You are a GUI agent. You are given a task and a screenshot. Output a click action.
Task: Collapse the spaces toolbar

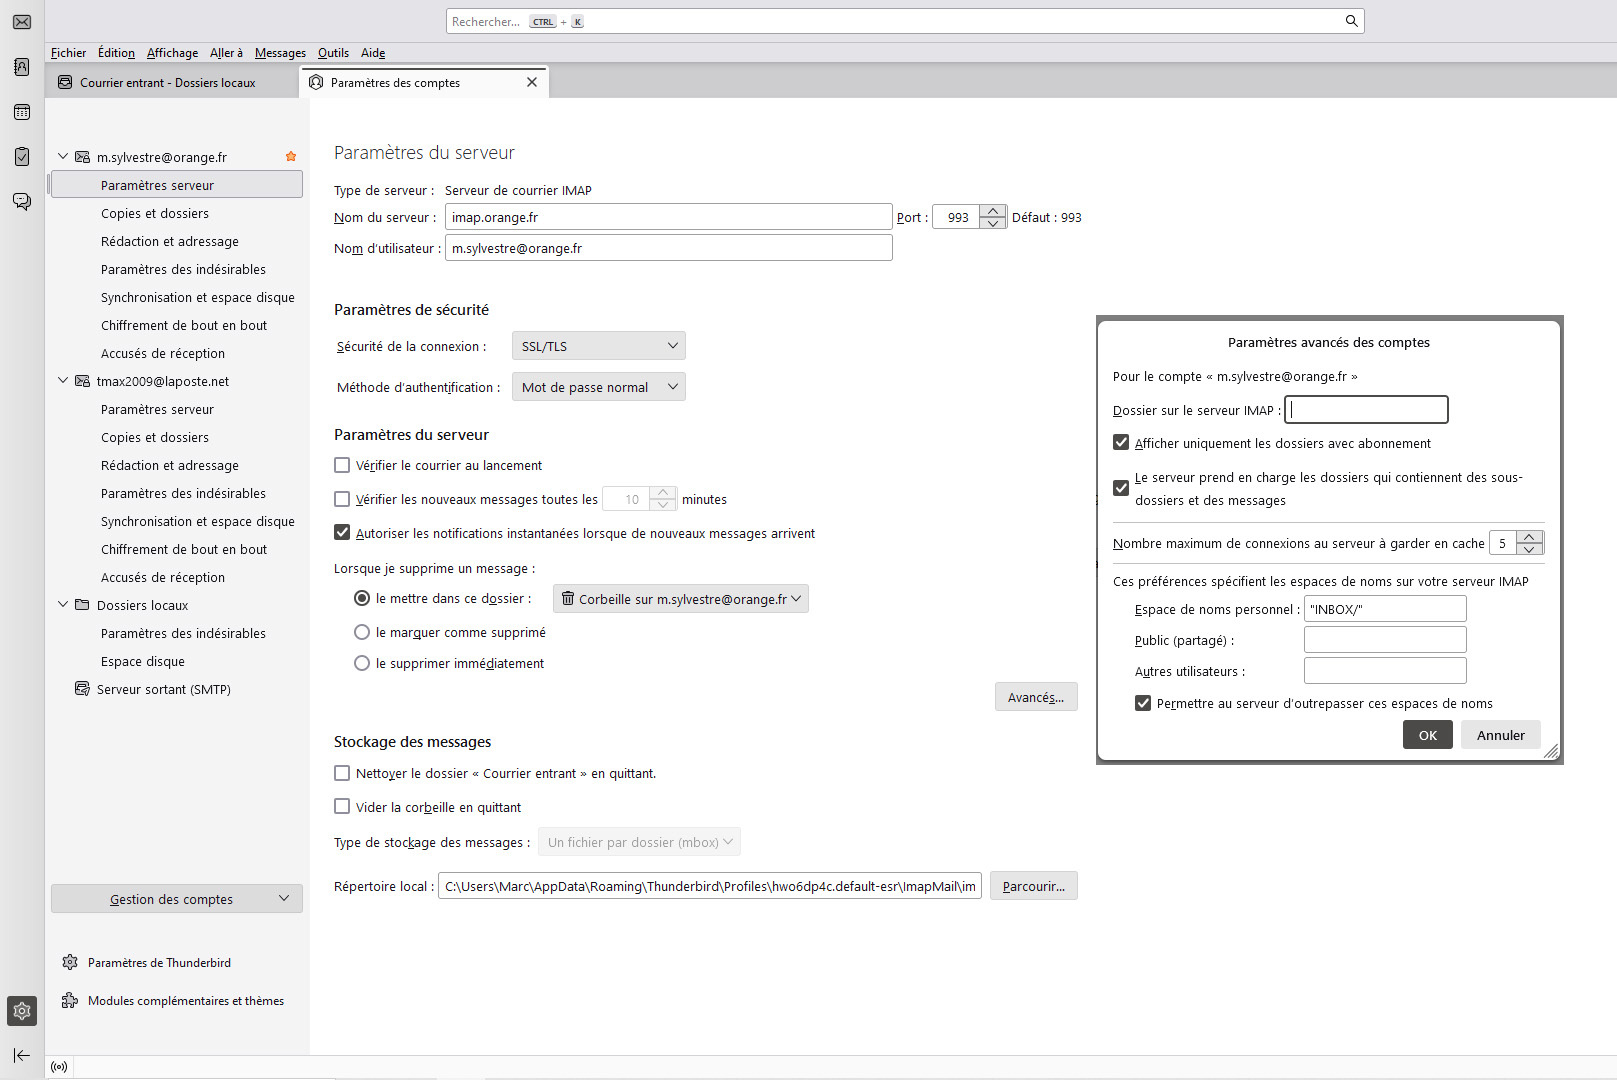tap(22, 1055)
